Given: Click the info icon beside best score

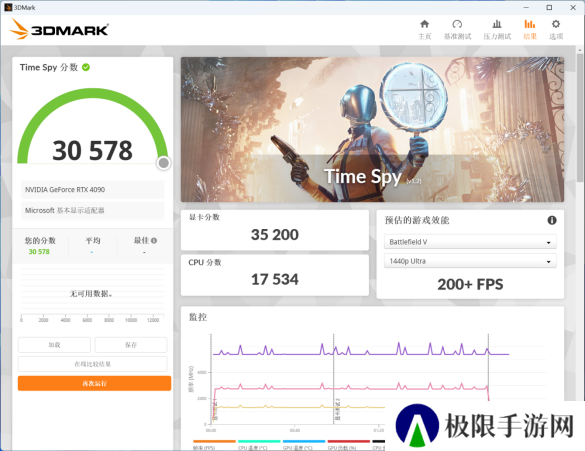Looking at the screenshot, I should pos(154,241).
